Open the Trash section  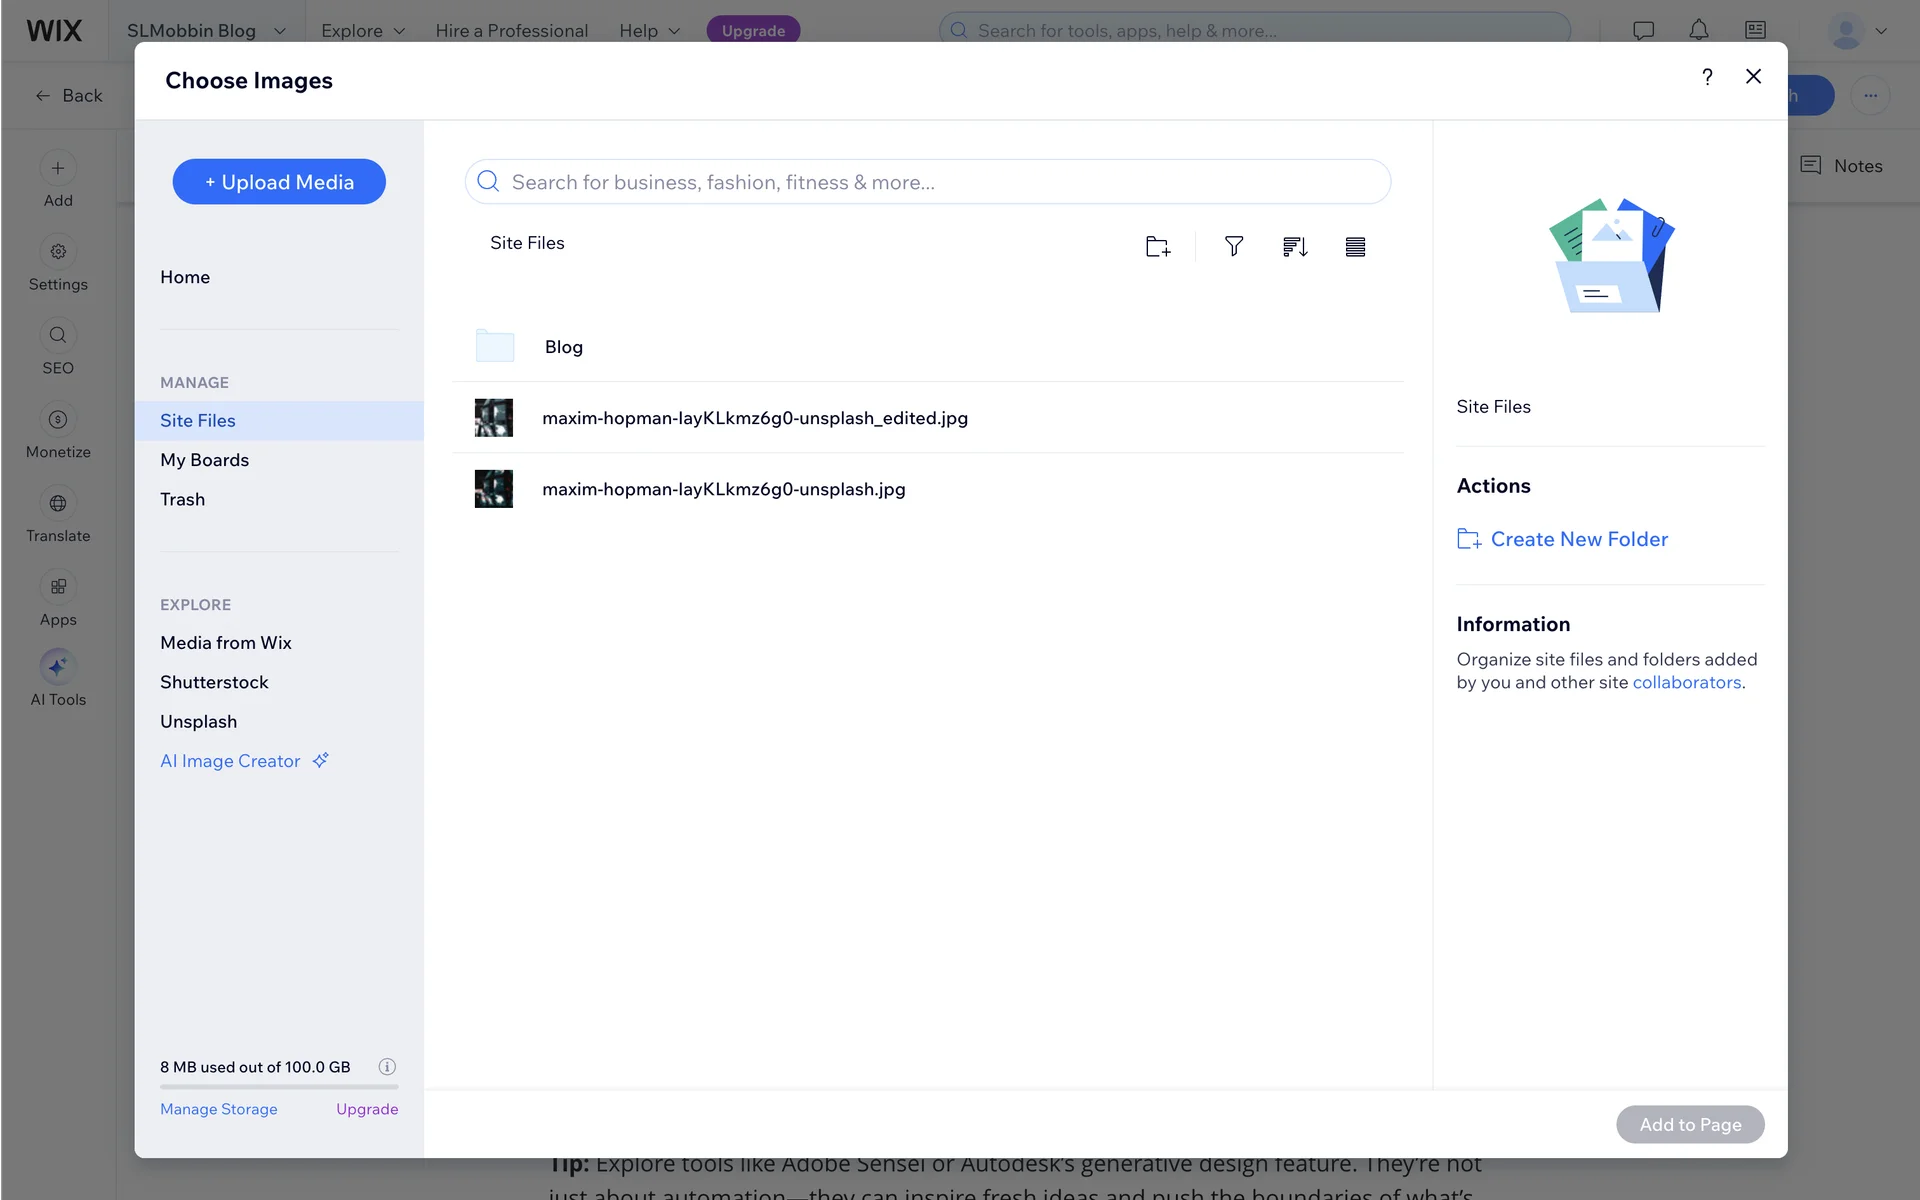182,499
